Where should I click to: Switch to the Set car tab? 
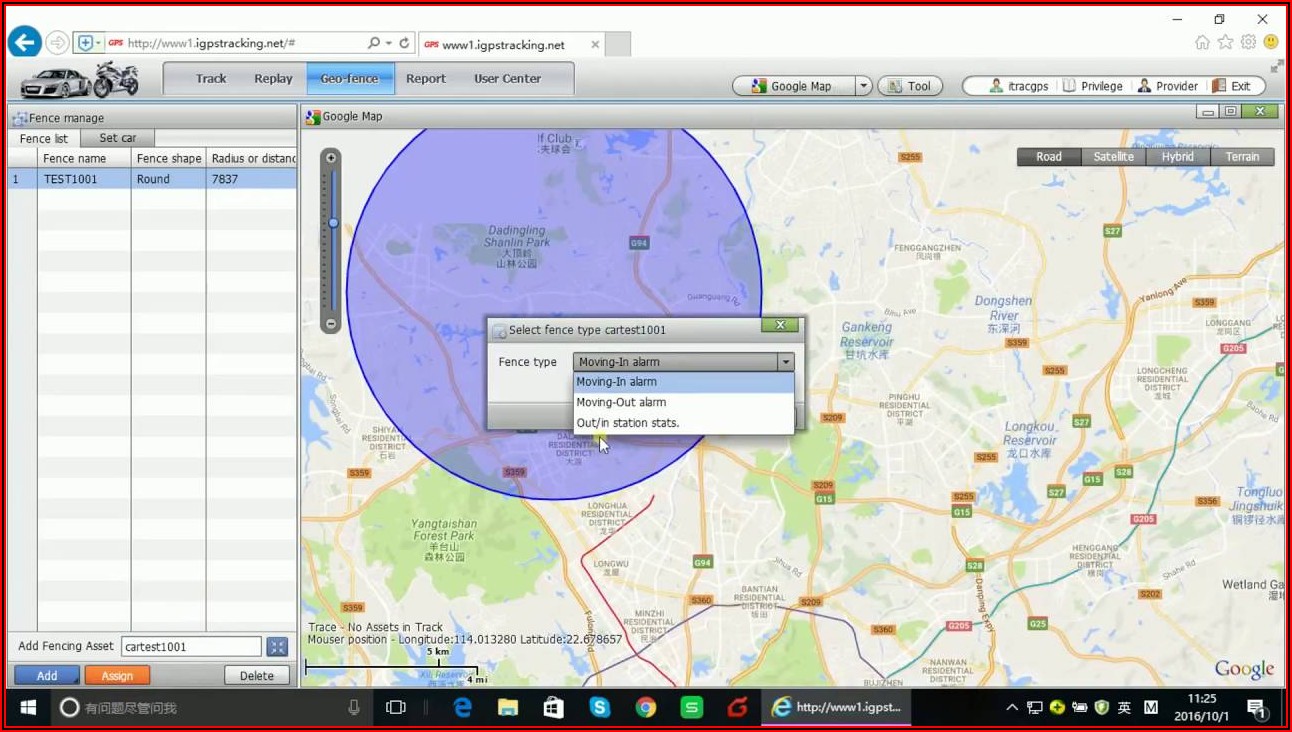[118, 138]
